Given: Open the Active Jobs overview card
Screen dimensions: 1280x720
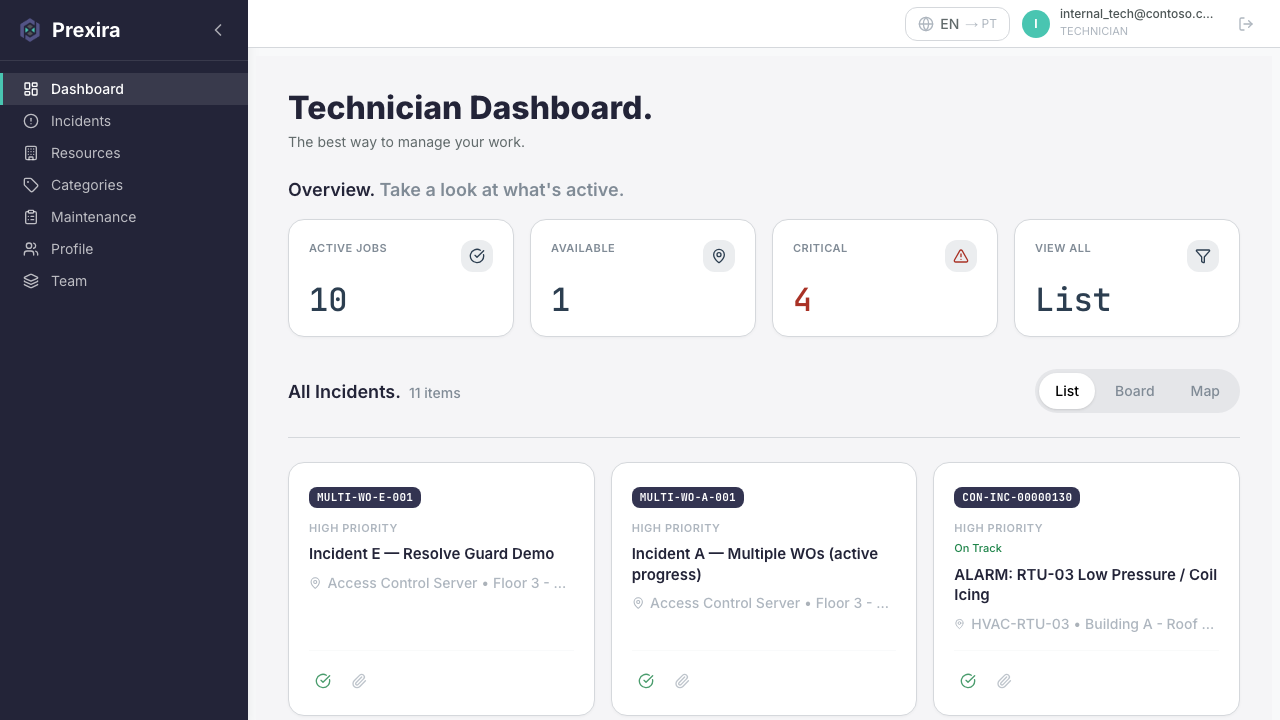Looking at the screenshot, I should pos(401,278).
